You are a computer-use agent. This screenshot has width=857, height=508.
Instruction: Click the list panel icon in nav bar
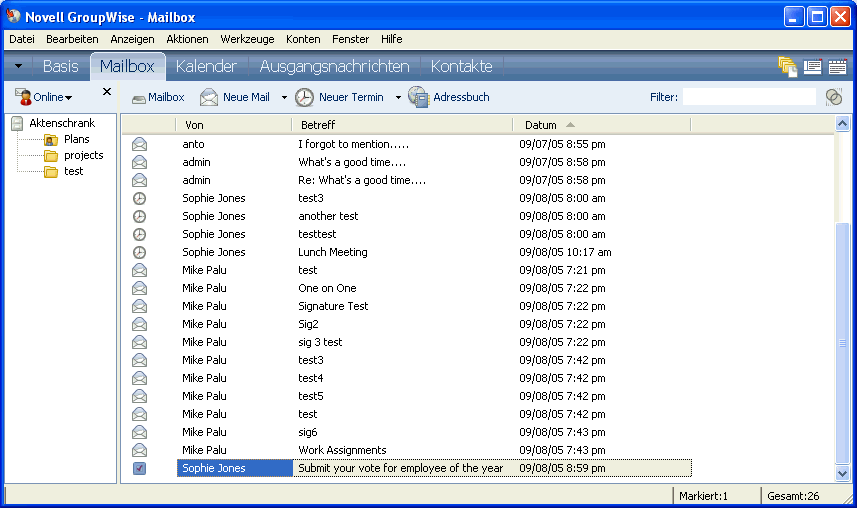[x=813, y=67]
